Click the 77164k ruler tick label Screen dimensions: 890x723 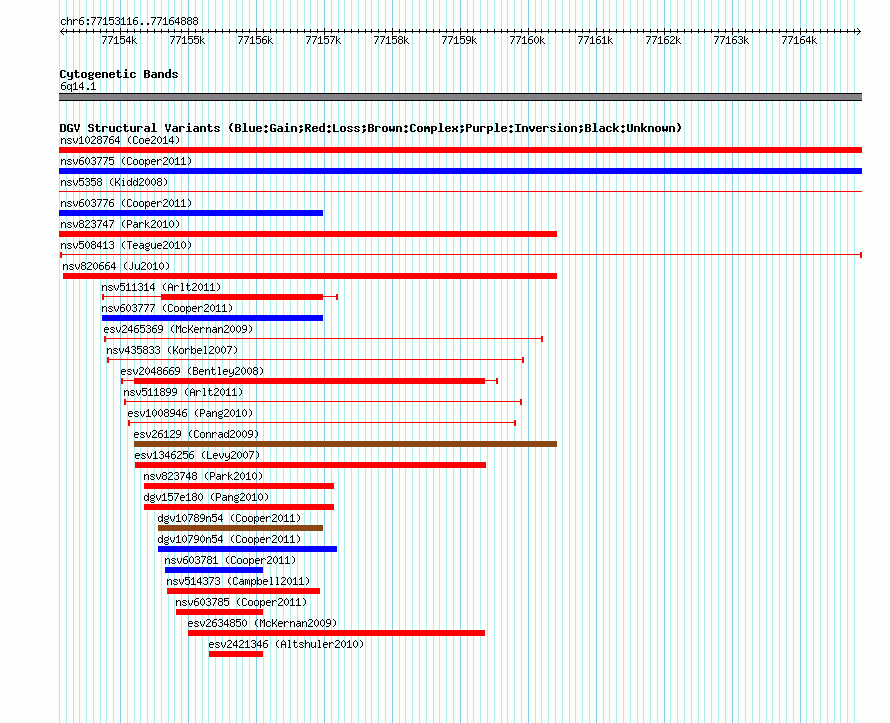click(x=799, y=40)
